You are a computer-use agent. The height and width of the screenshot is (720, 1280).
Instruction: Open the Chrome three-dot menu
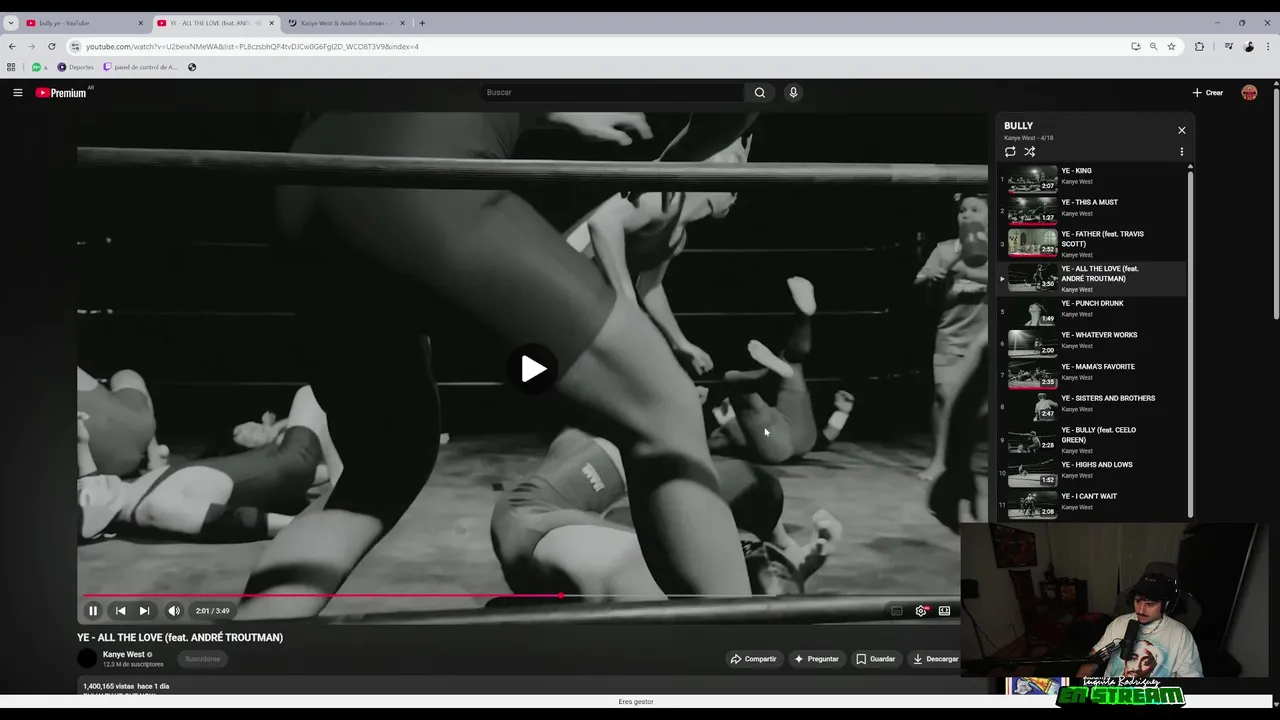pos(1268,46)
